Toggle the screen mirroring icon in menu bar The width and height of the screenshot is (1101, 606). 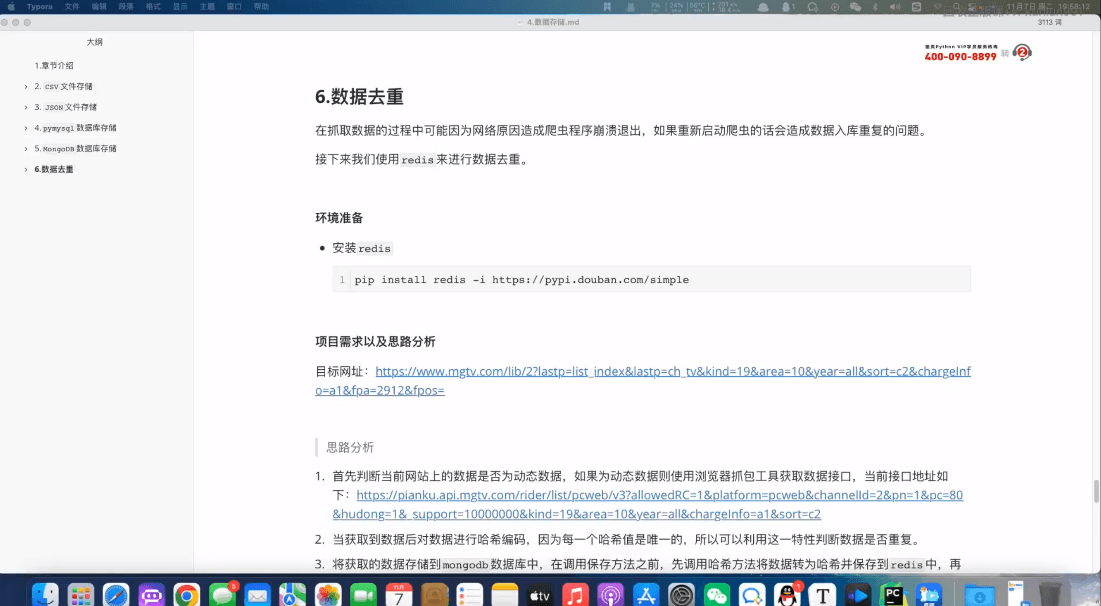[971, 7]
